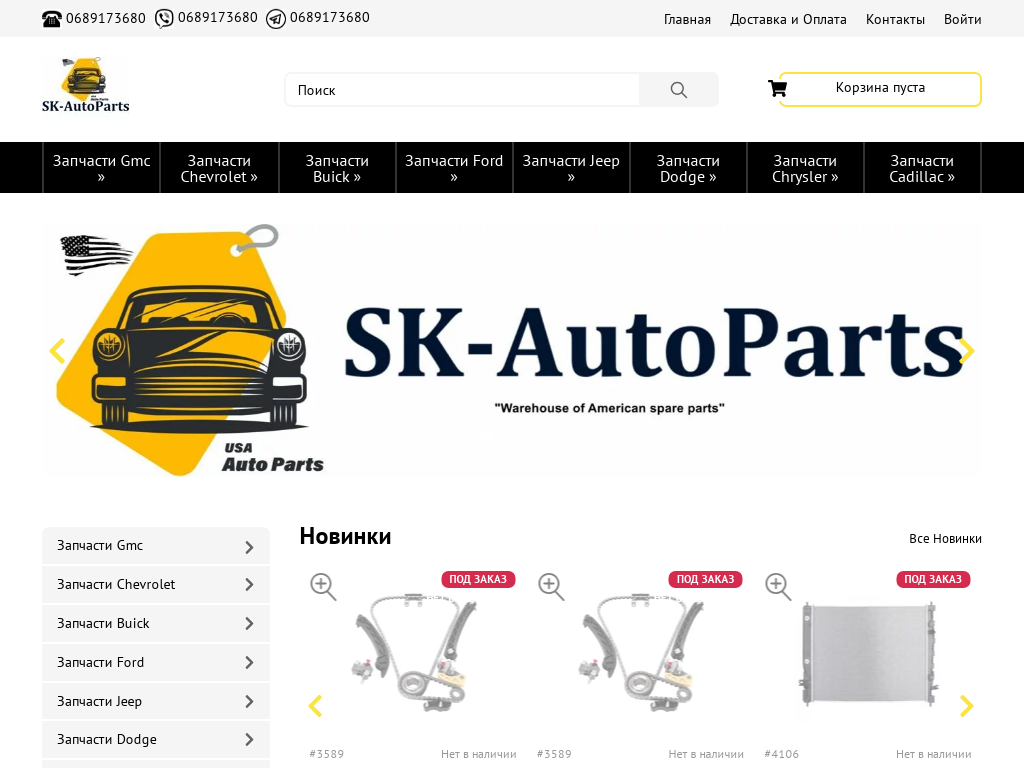1024x768 pixels.
Task: Click Запчасти Ford text in sidebar
Action: click(x=101, y=662)
